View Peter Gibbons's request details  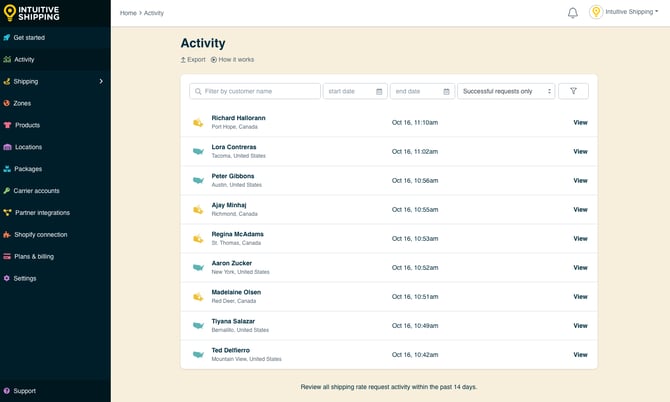[x=580, y=181]
